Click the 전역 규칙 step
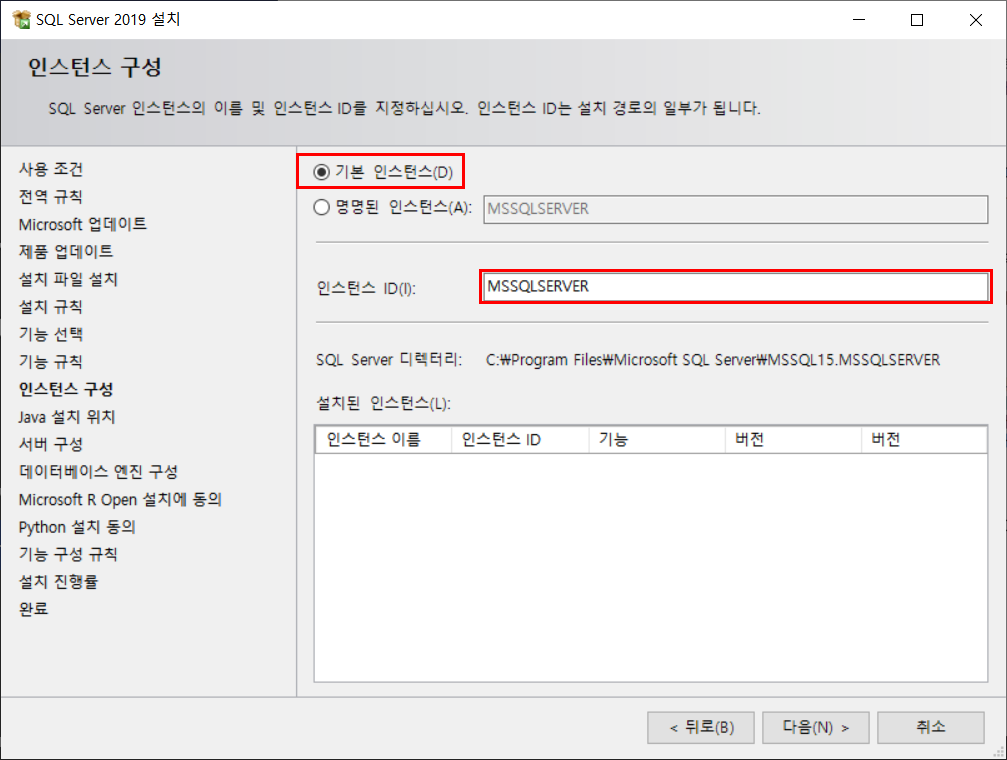 pyautogui.click(x=51, y=197)
